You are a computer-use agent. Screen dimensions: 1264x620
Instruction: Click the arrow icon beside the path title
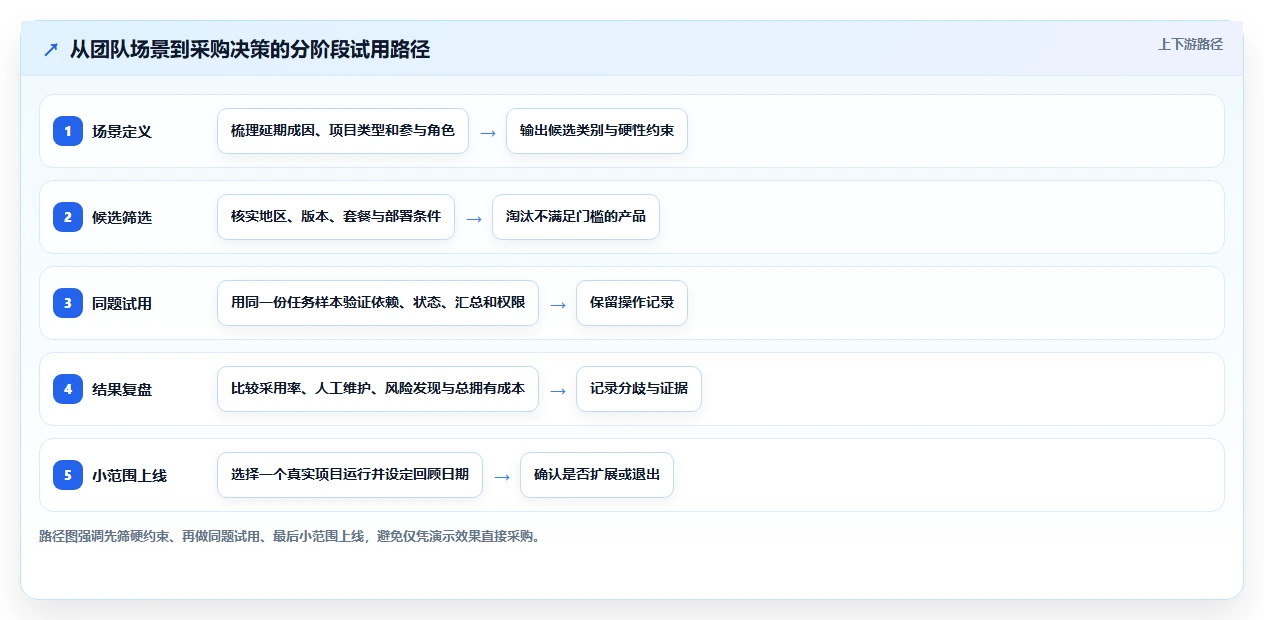pos(51,50)
